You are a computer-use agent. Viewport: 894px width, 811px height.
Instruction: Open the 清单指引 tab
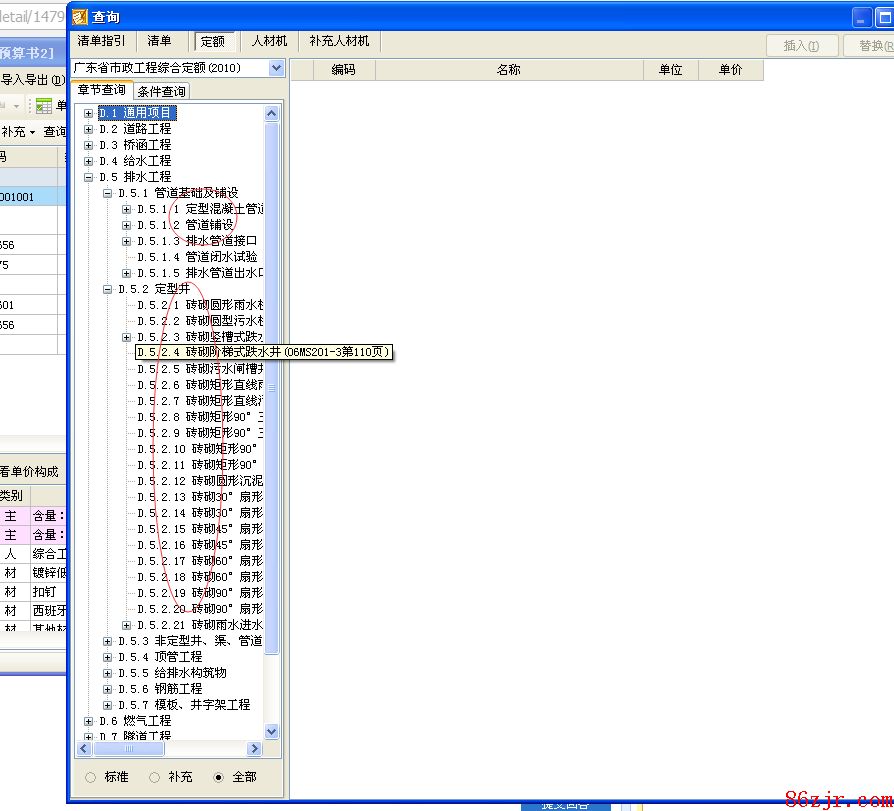(x=101, y=41)
